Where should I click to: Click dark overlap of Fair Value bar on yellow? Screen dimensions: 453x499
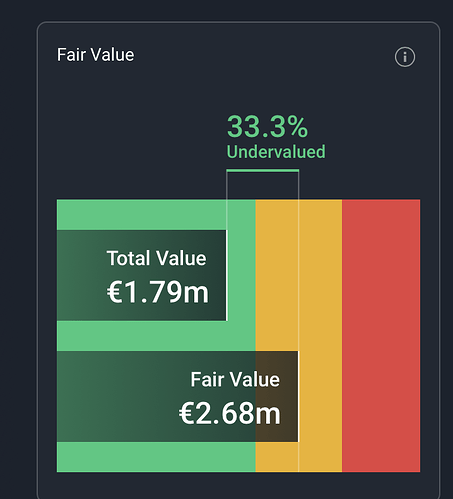[277, 396]
